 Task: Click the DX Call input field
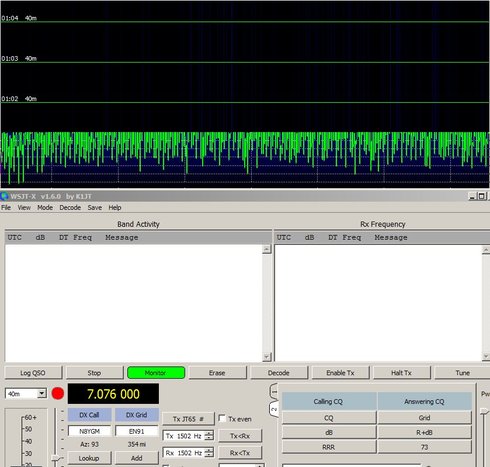click(x=89, y=431)
